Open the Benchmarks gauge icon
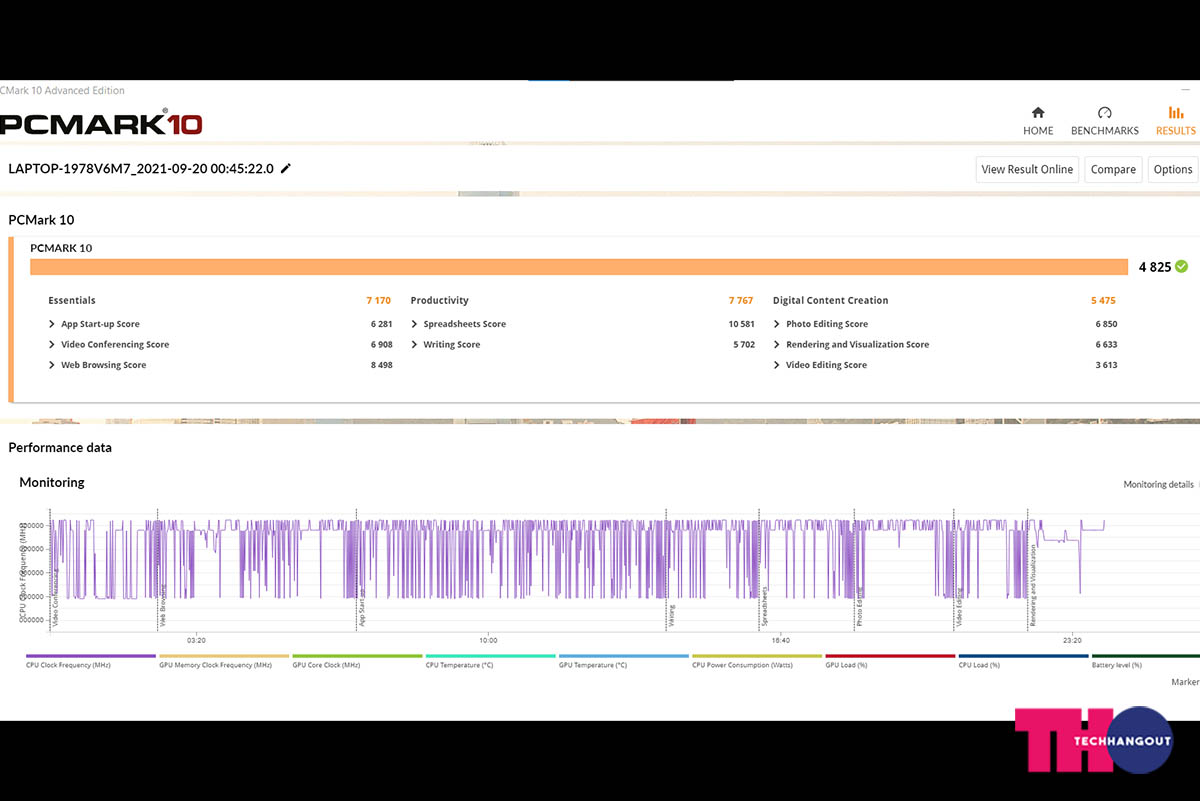 1104,113
